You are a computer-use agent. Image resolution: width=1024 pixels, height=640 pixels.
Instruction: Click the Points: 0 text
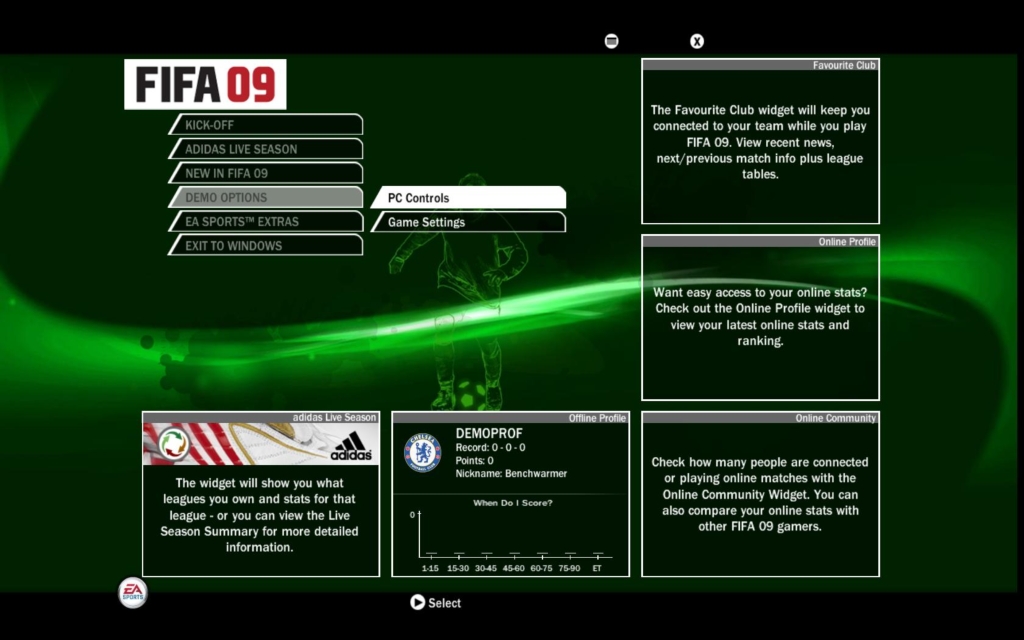click(475, 460)
